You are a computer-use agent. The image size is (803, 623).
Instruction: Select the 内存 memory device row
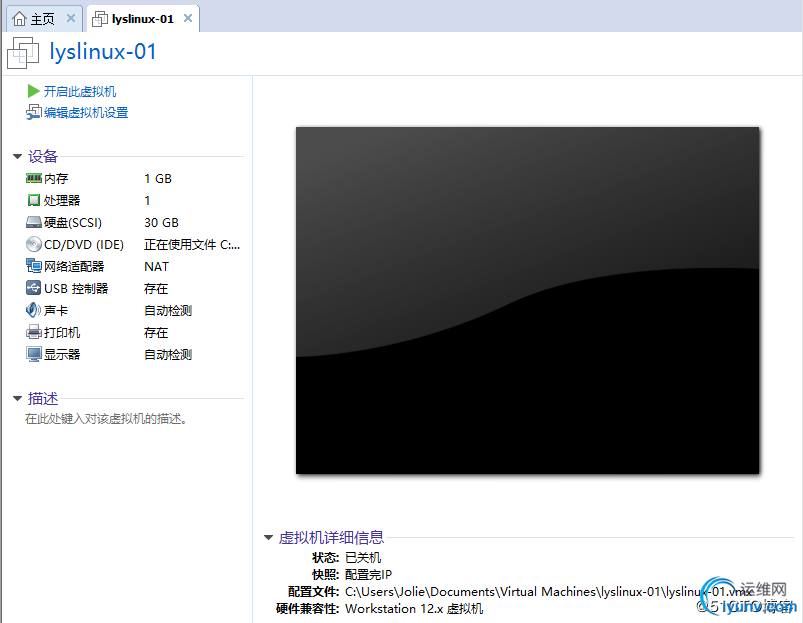pos(133,179)
